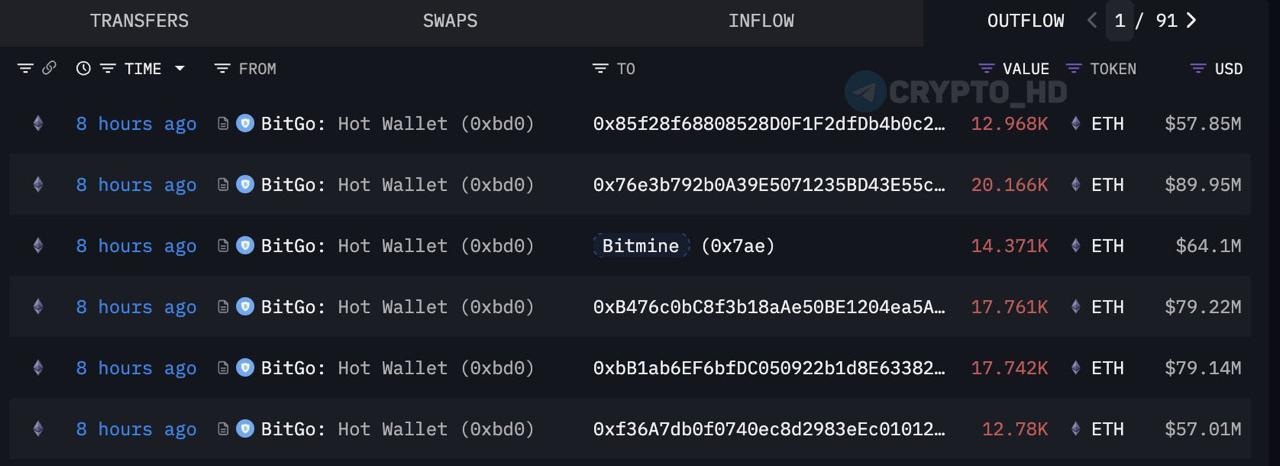The width and height of the screenshot is (1280, 466).
Task: Open address 0x85f28f68808528D0F1F2dfDb4b0c2
Action: [x=769, y=124]
